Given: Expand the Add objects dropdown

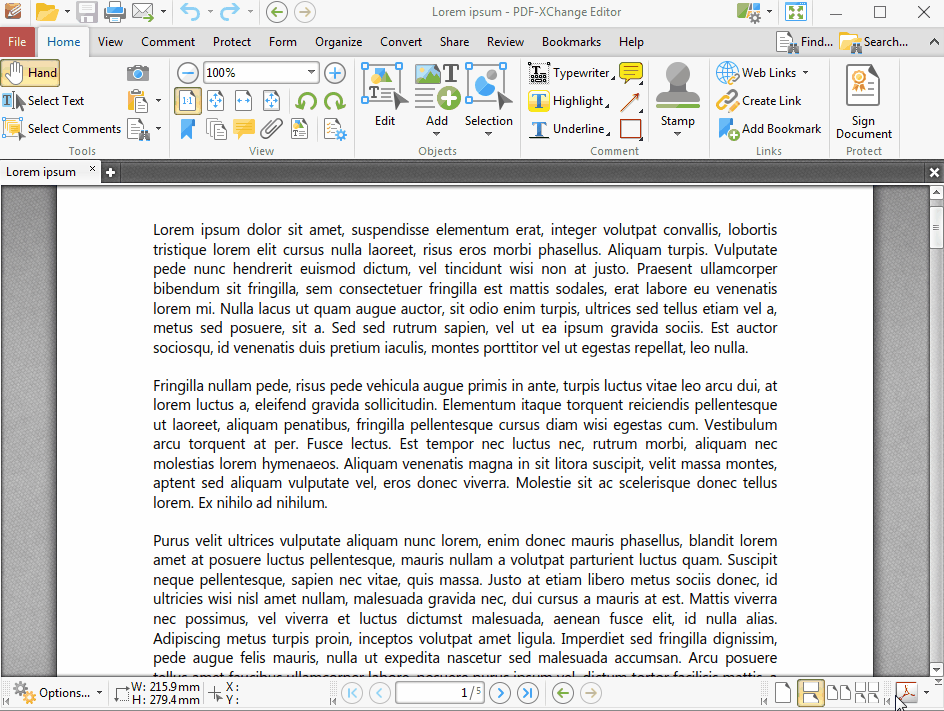Looking at the screenshot, I should 437,134.
